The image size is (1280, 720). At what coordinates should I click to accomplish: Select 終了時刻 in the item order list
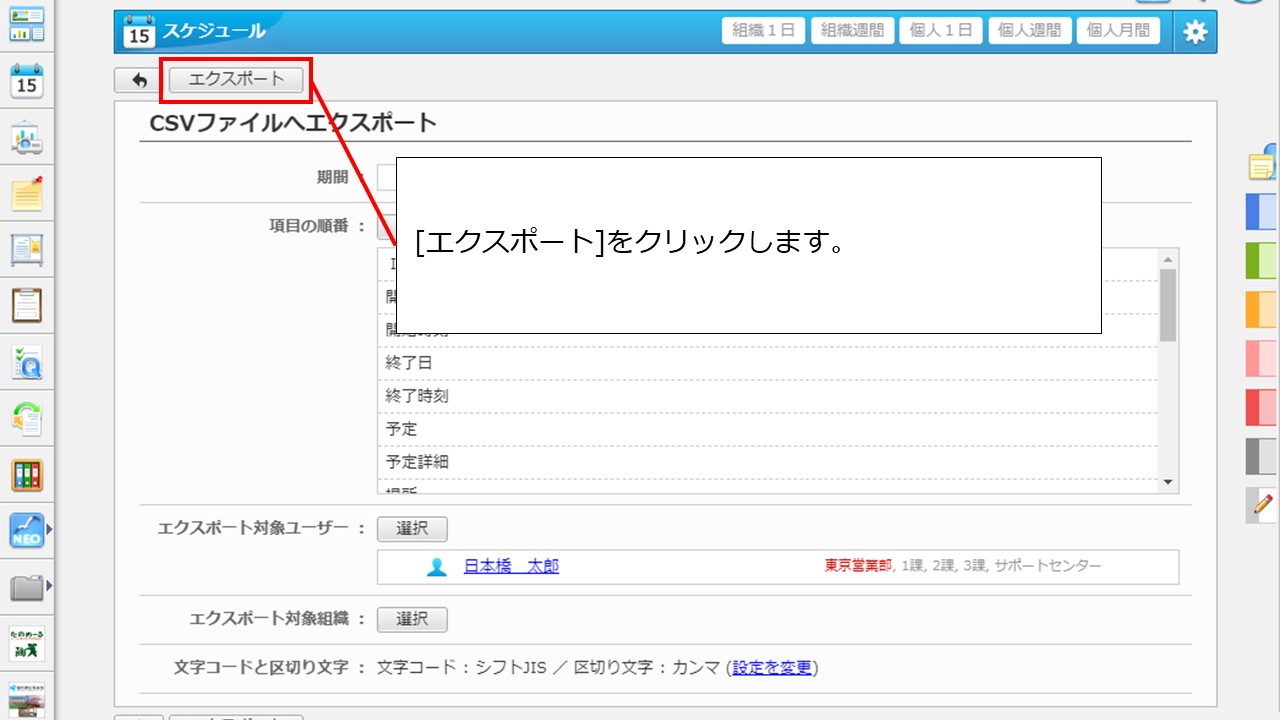pyautogui.click(x=417, y=396)
